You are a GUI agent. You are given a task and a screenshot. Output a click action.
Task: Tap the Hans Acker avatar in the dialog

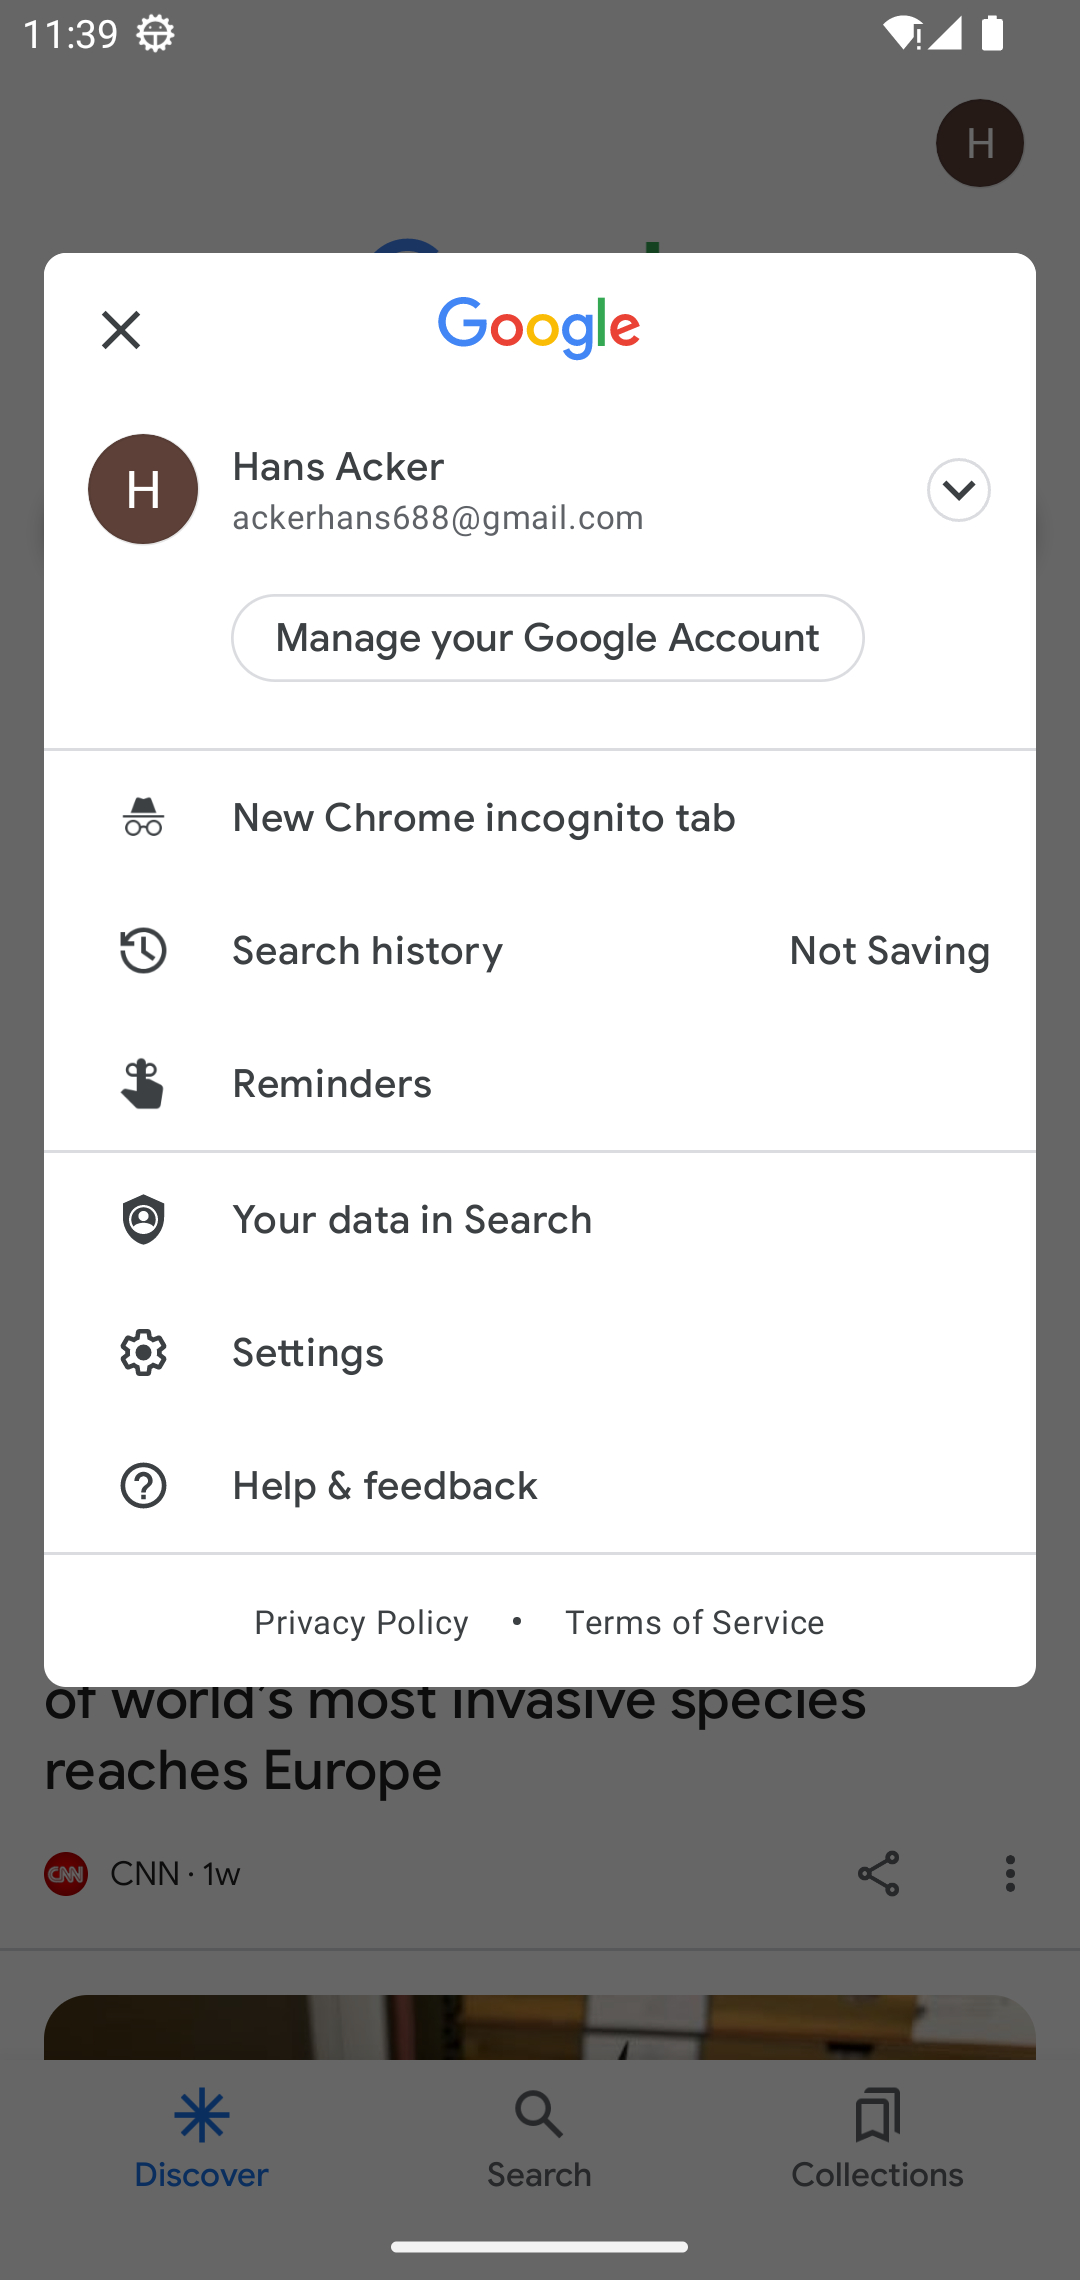tap(143, 489)
